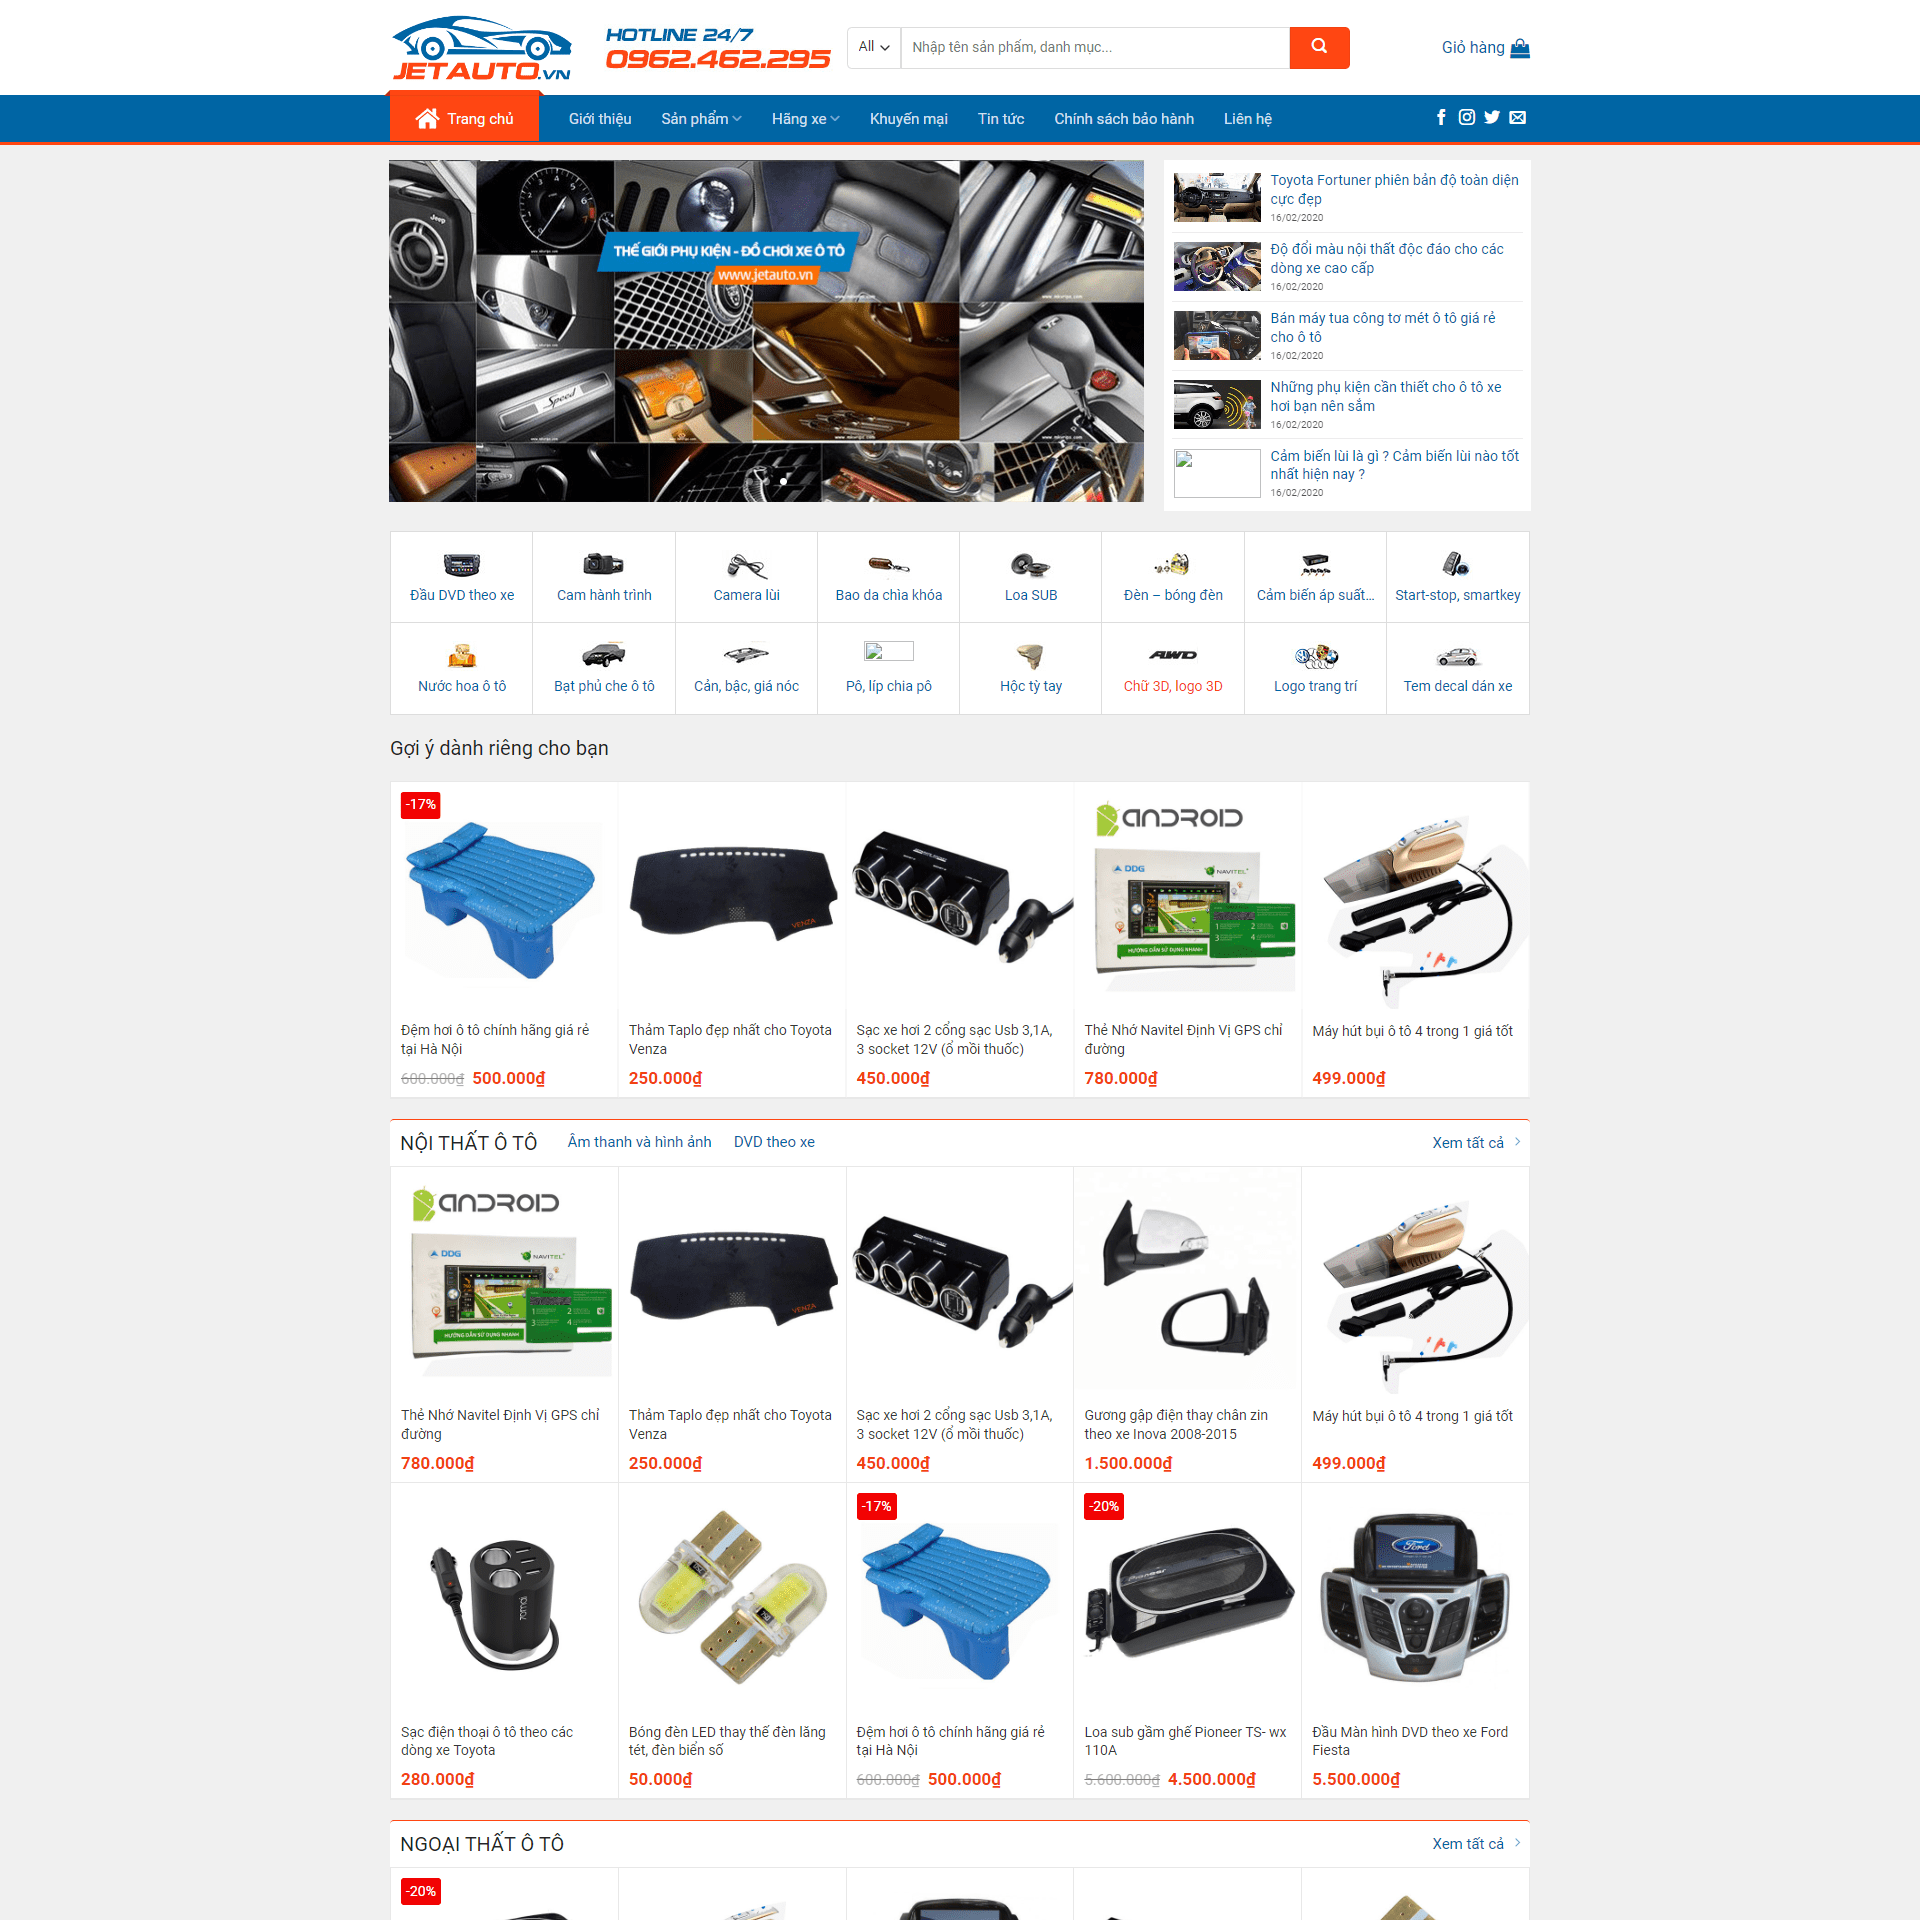
Task: Expand the Hàng xe dropdown menu
Action: click(802, 118)
